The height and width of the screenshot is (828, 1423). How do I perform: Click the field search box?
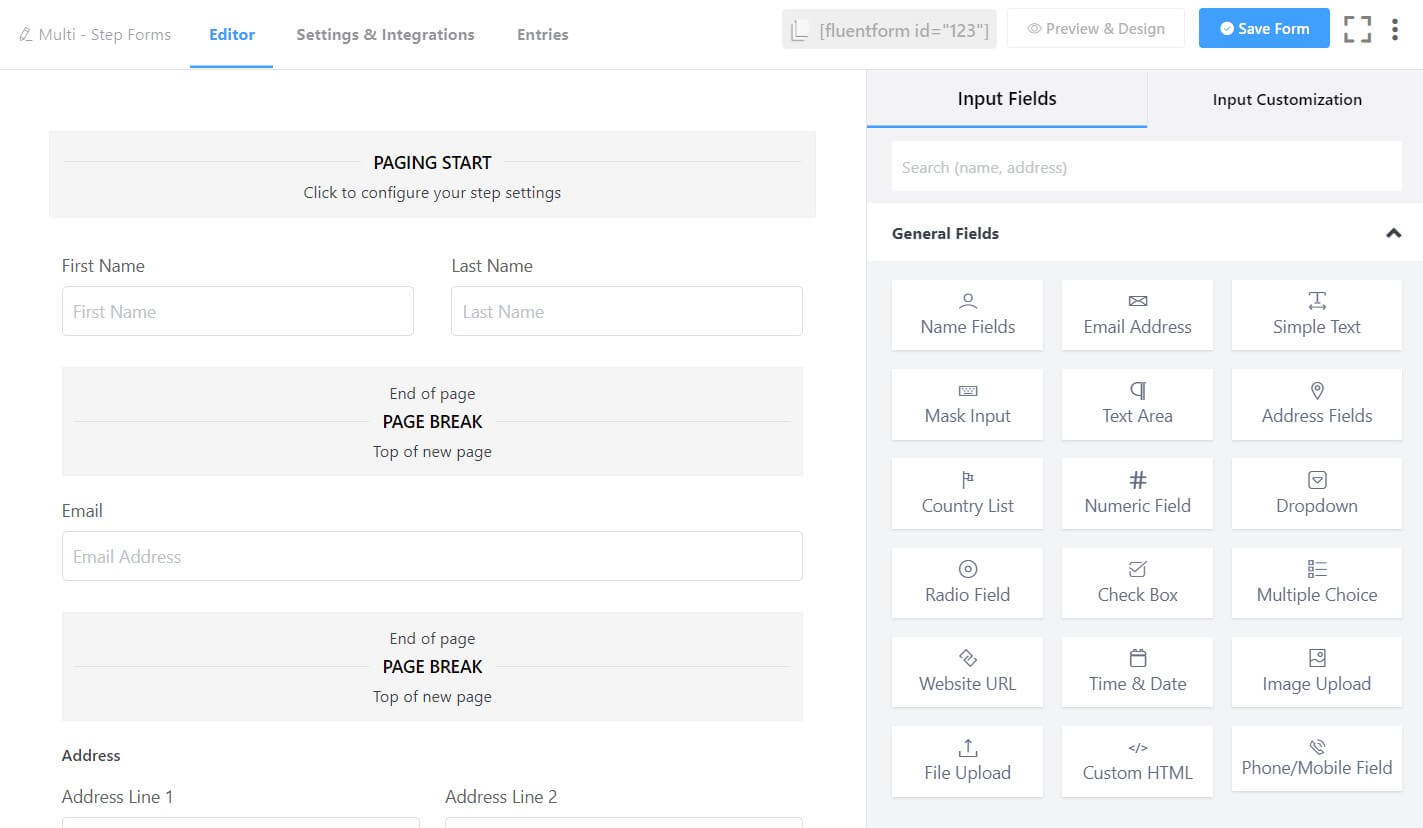click(1146, 166)
